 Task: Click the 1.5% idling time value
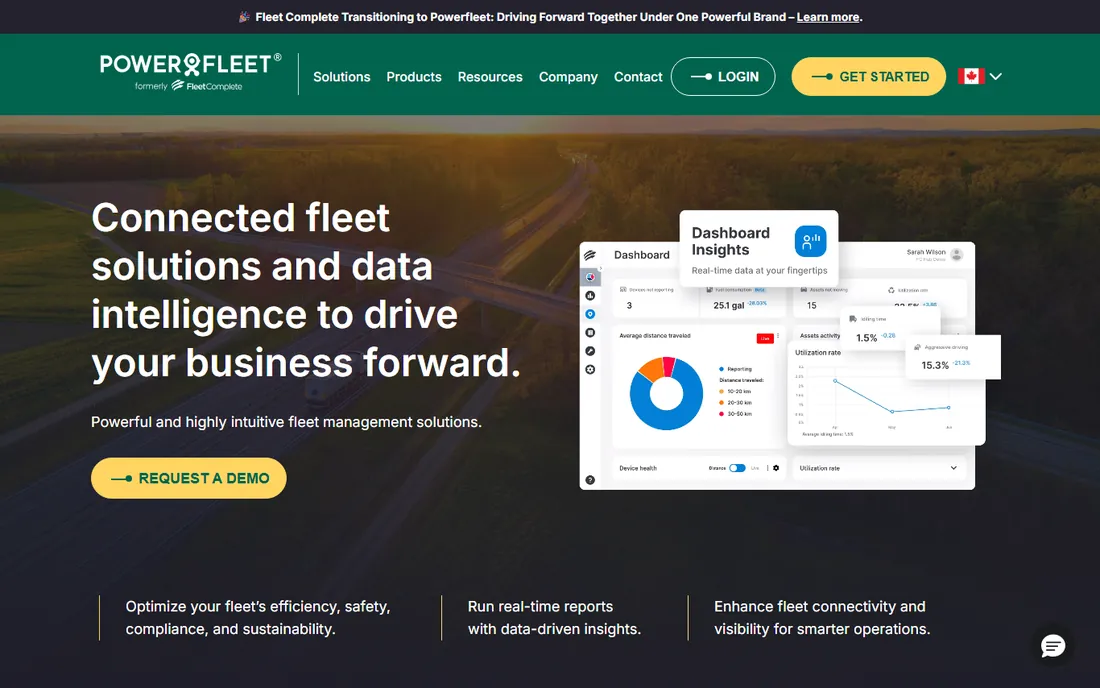click(x=866, y=338)
